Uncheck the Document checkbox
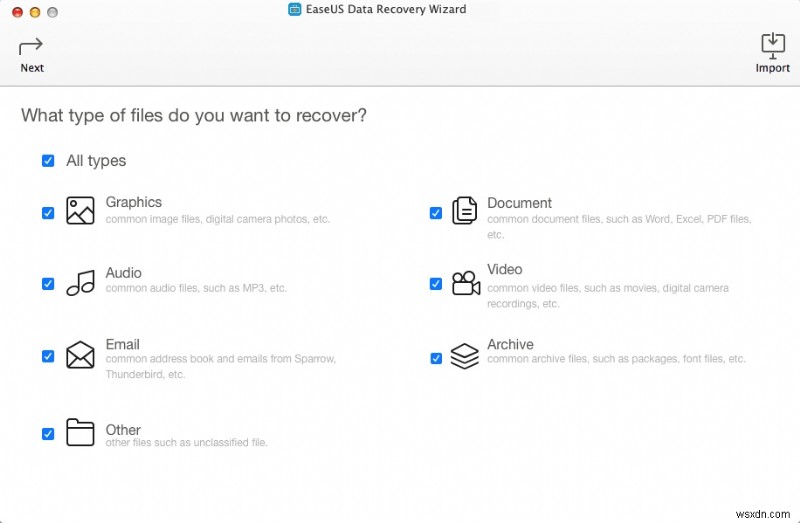 436,213
